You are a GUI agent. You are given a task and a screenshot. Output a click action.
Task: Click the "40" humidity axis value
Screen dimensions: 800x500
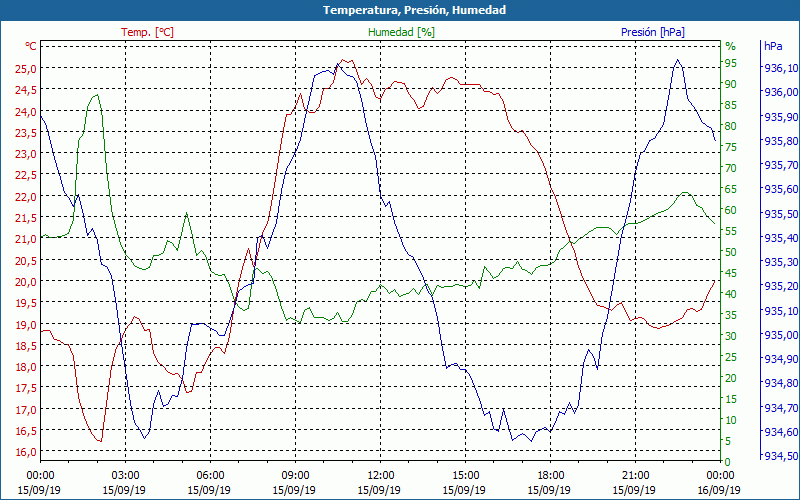731,294
